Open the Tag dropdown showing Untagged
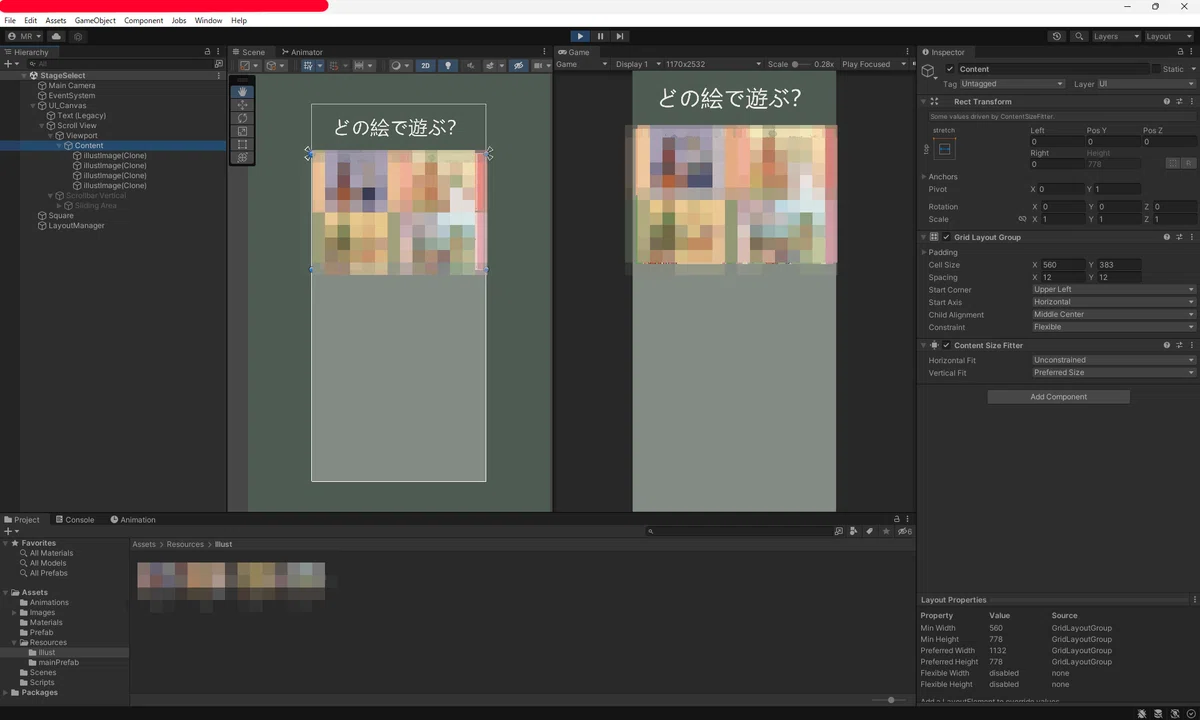 [x=1011, y=84]
